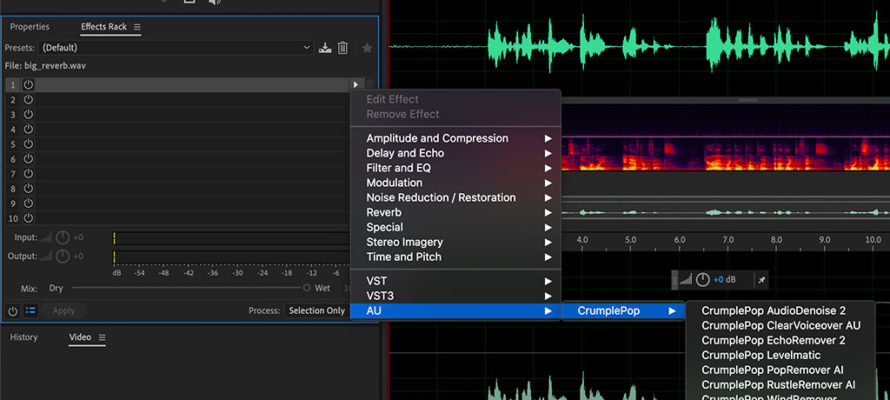Toggle power for effect slot 2
The image size is (890, 400).
click(28, 99)
